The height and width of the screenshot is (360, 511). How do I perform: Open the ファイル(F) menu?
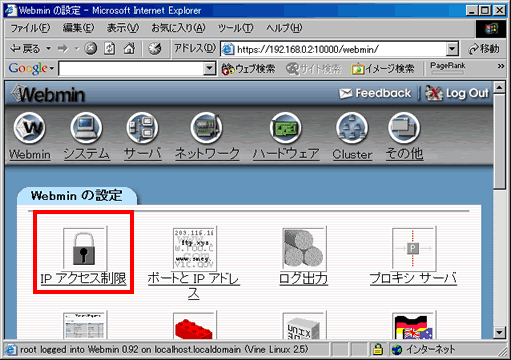[30, 28]
